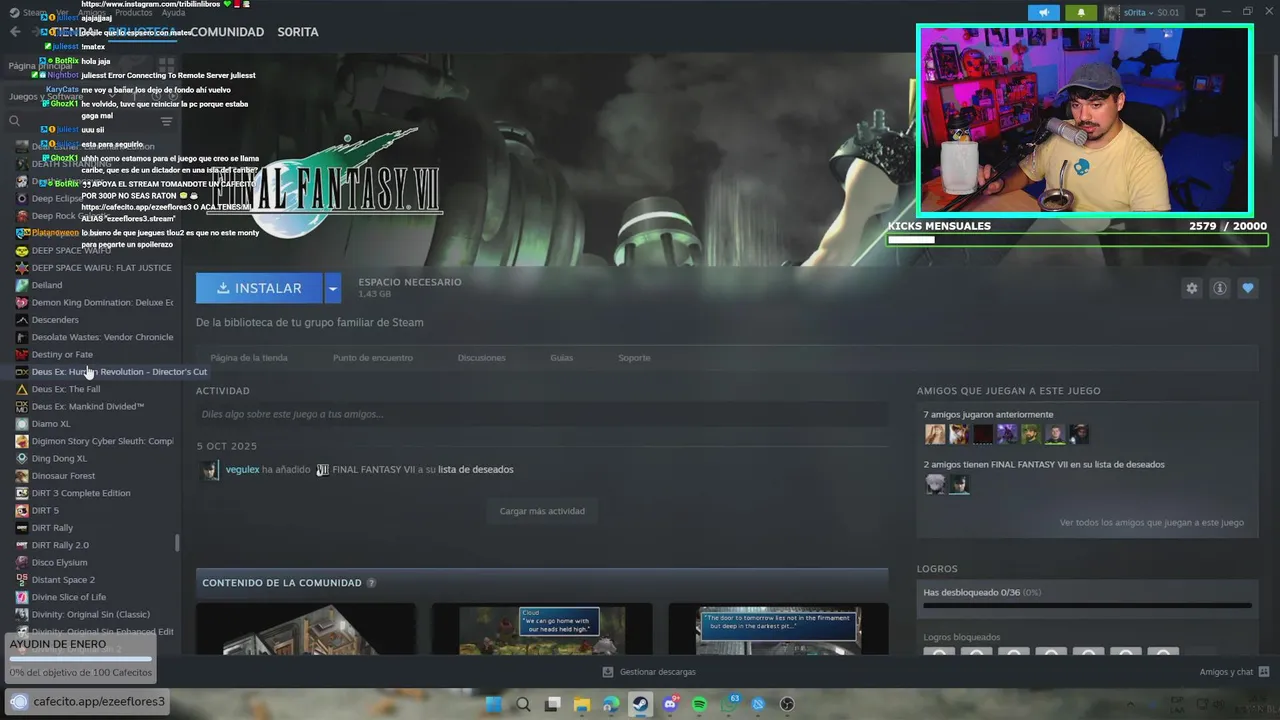Screen dimensions: 1280x720
Task: Open Ver todos los amigos que juegan link
Action: (1152, 523)
